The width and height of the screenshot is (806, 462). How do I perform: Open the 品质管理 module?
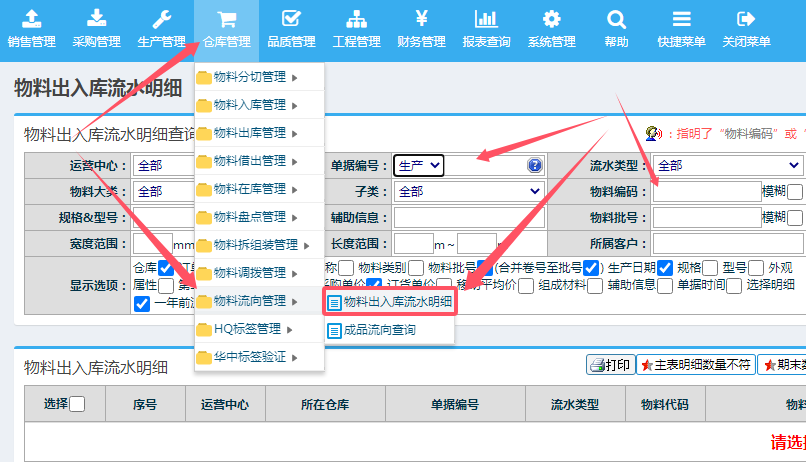[x=291, y=29]
